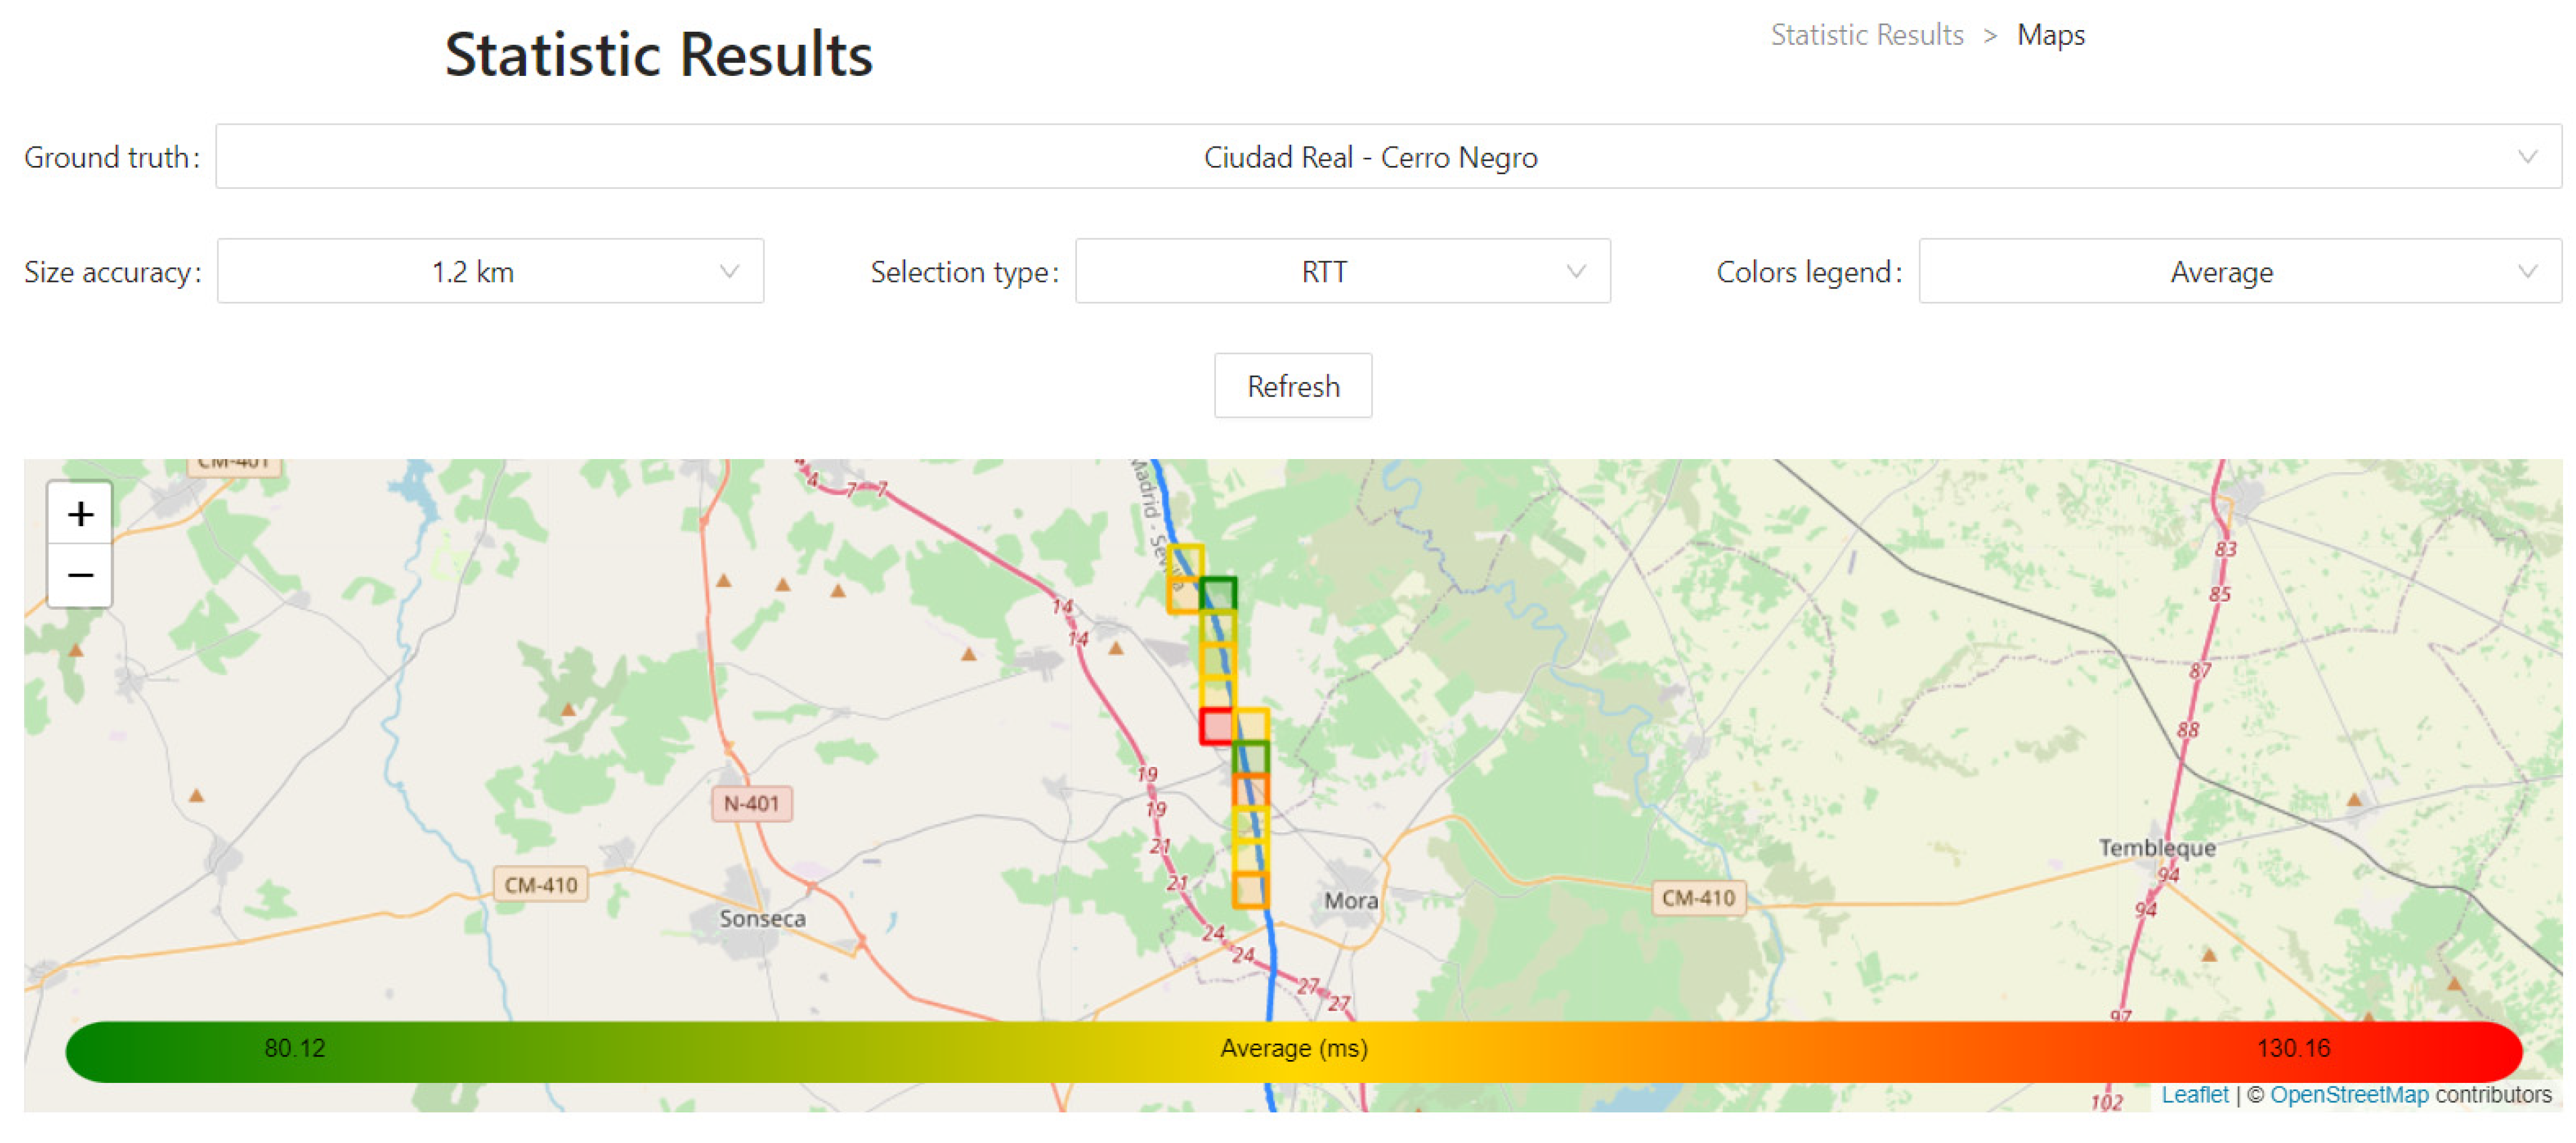This screenshot has width=2576, height=1143.
Task: Click the Ground truth dropdown arrow
Action: coord(2527,157)
